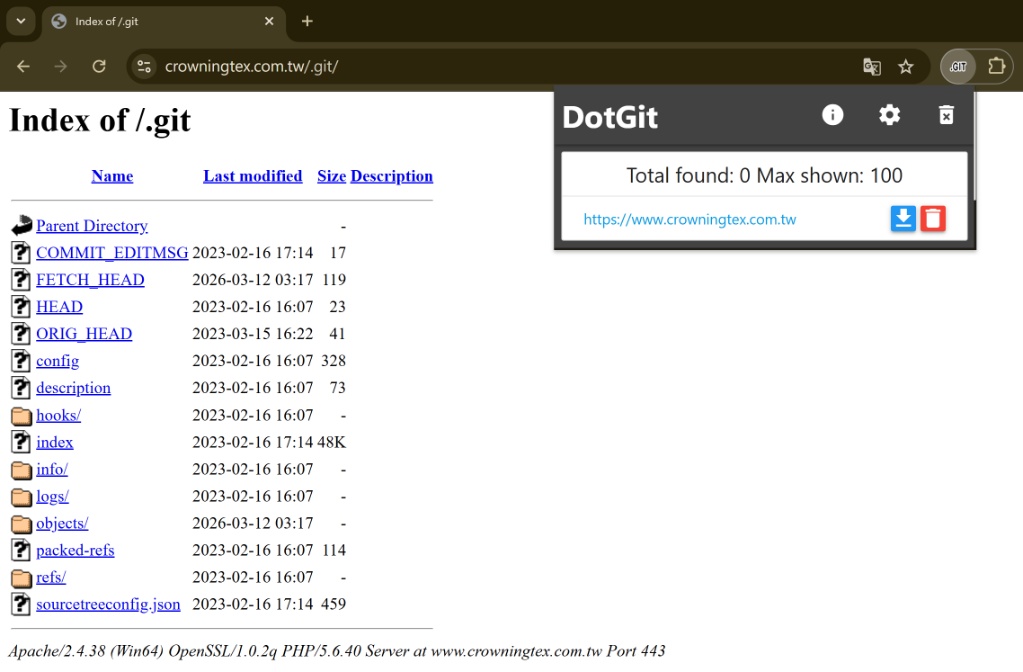This screenshot has width=1023, height=672.
Task: Open the description file link
Action: 73,388
